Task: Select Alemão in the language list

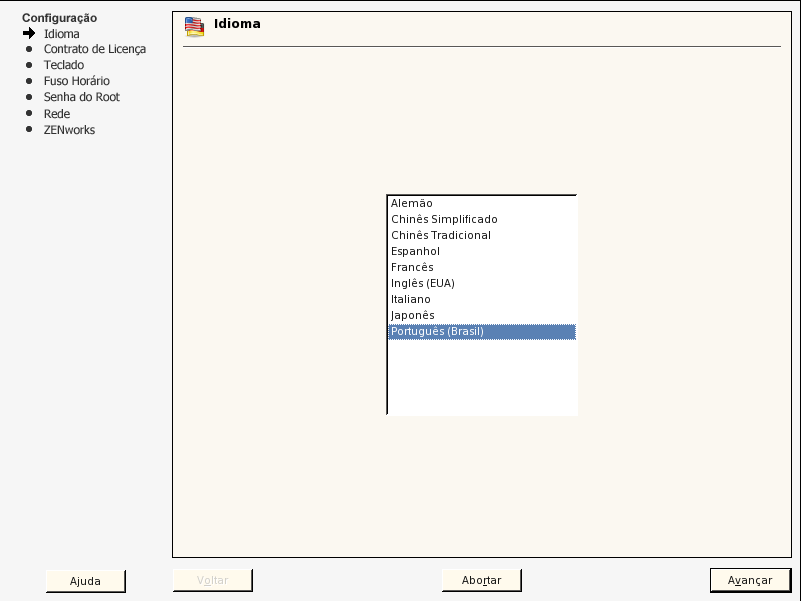Action: tap(482, 203)
